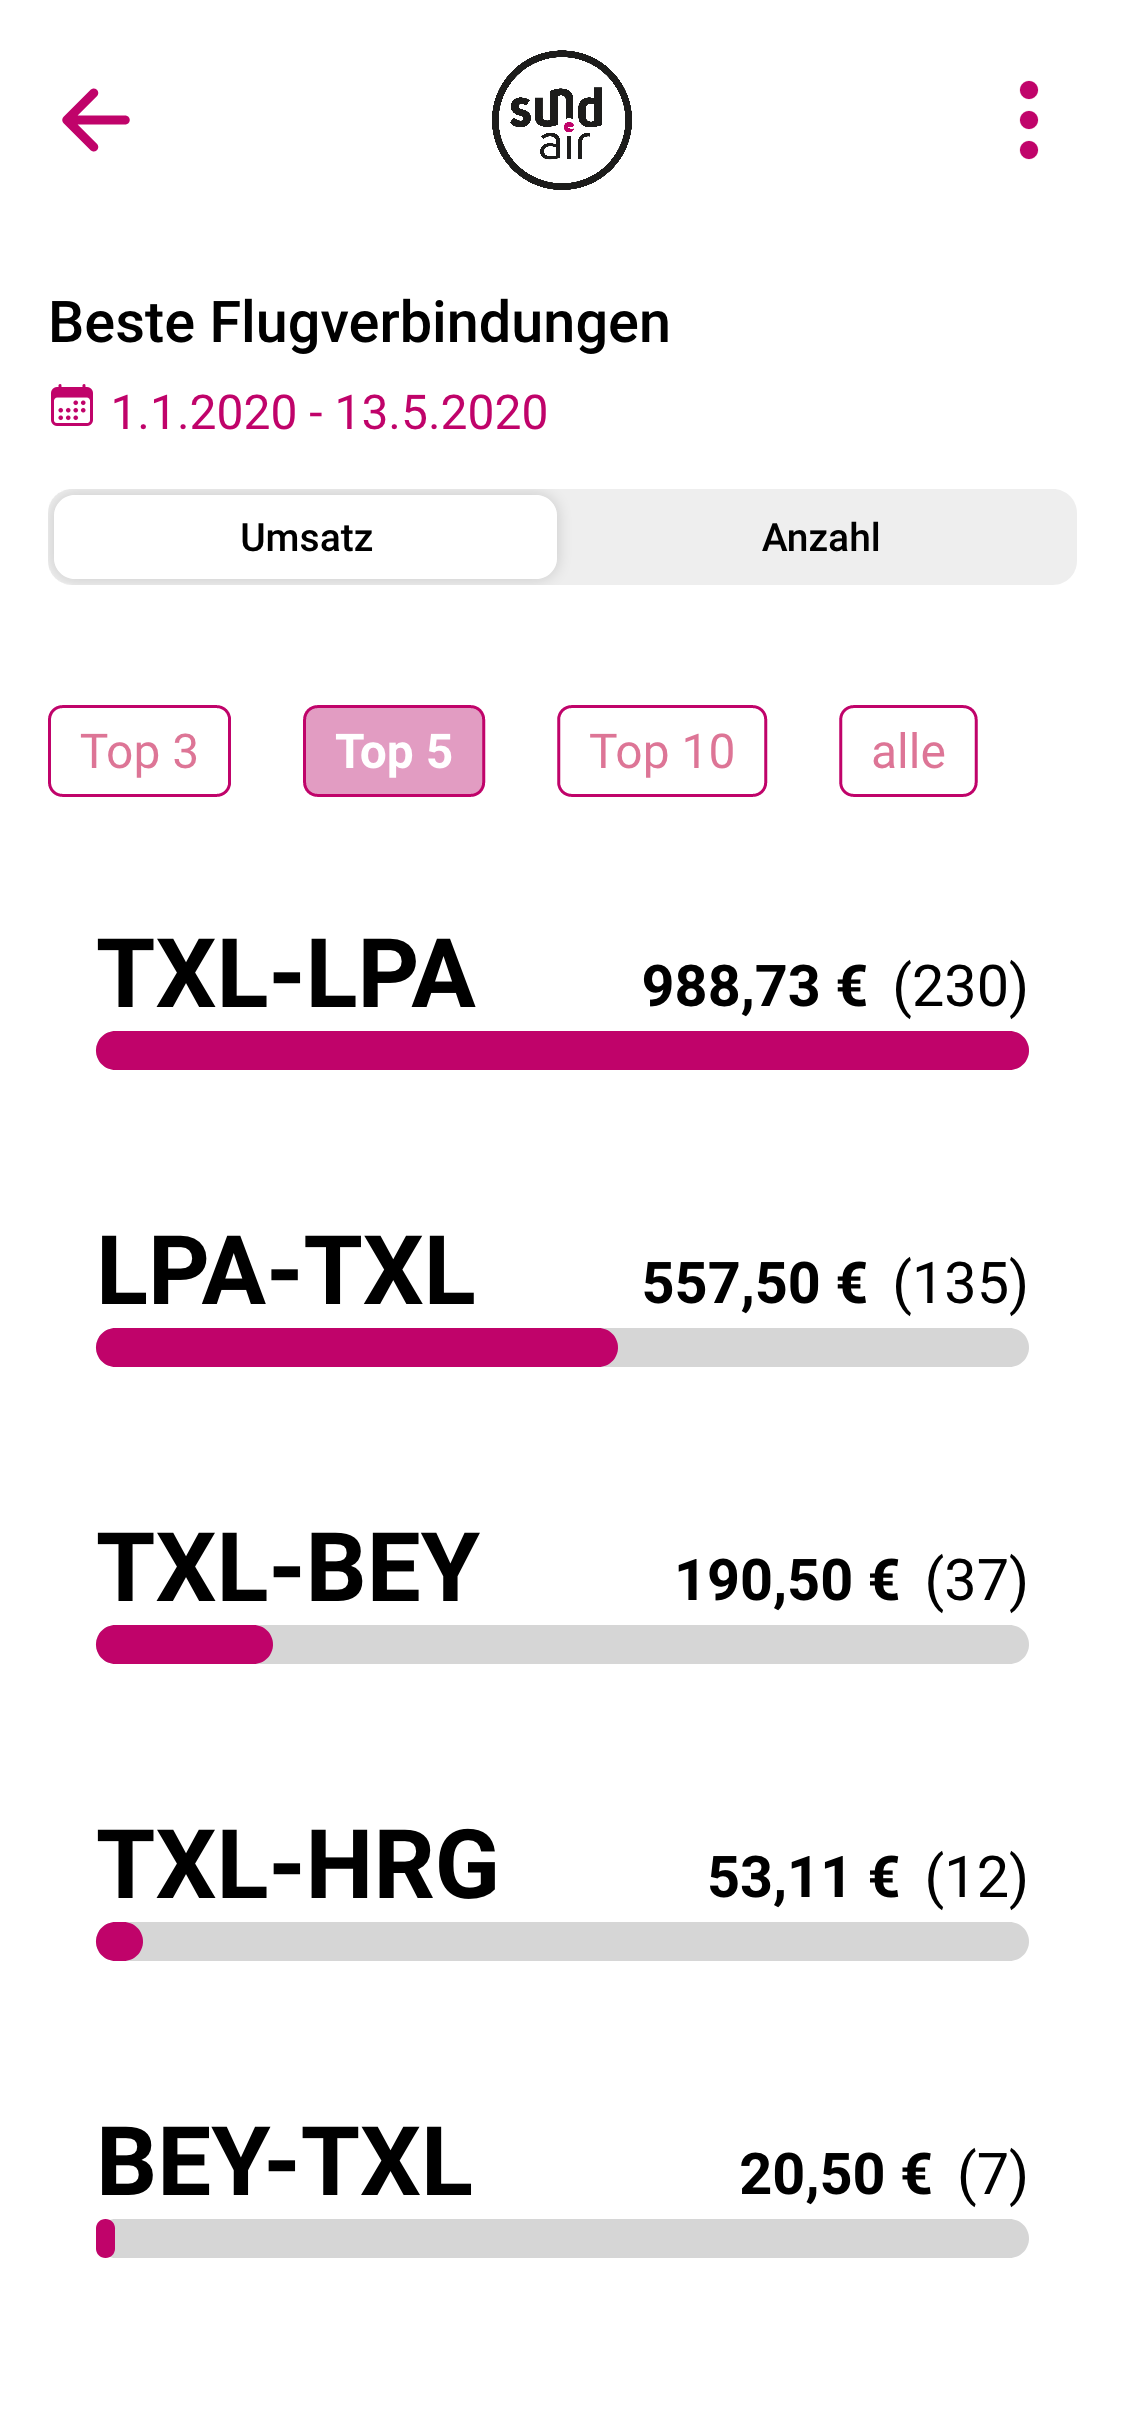Tap the back arrow icon
This screenshot has width=1125, height=2436.
click(96, 120)
